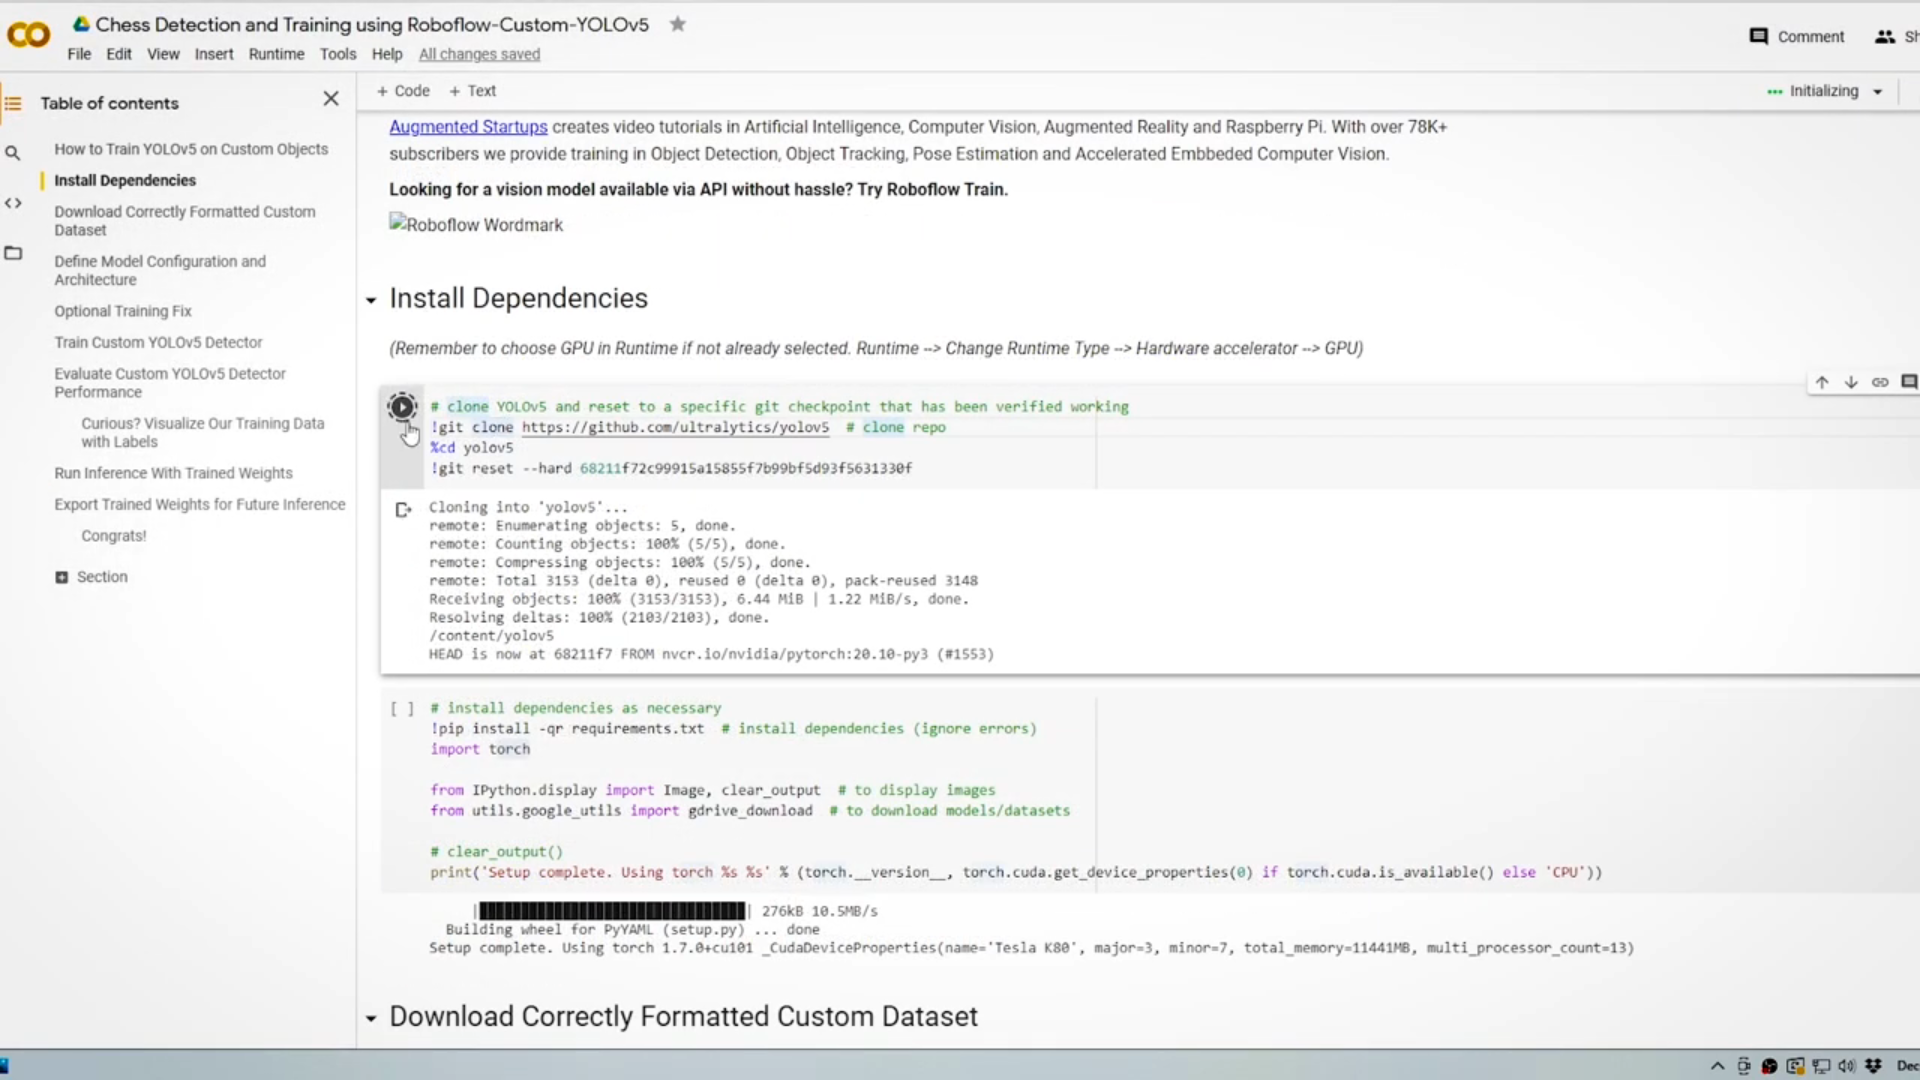This screenshot has width=1920, height=1080.
Task: Click the copy cell link icon
Action: [1880, 382]
